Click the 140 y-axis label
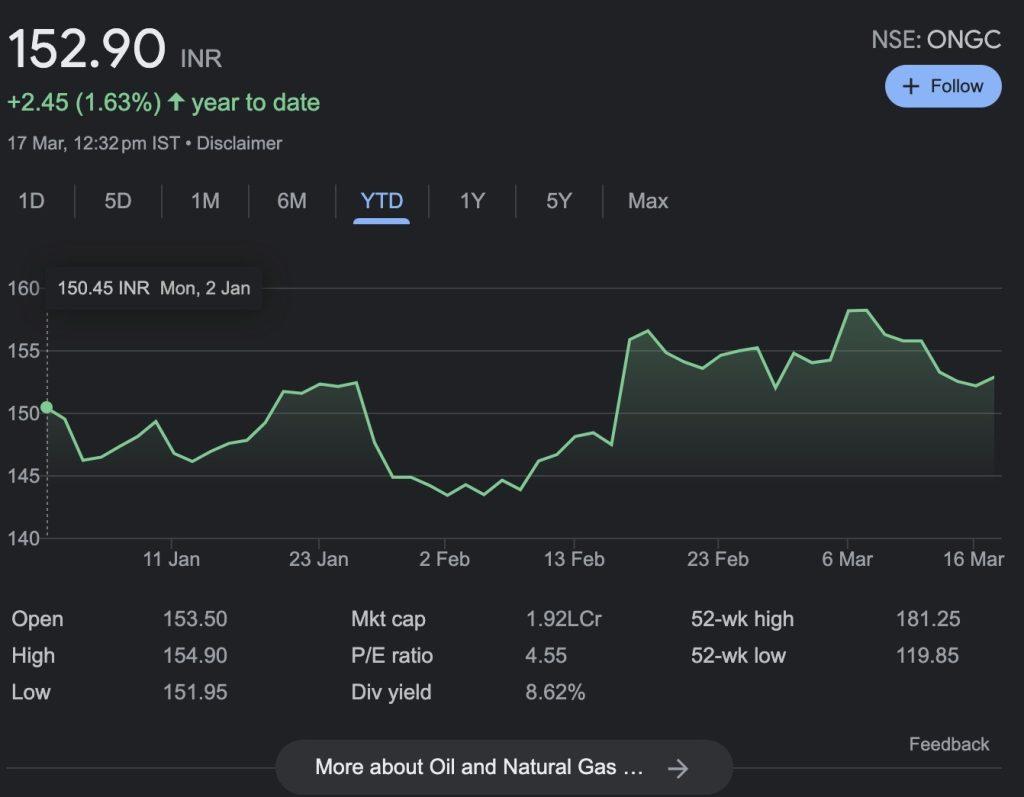The image size is (1024, 797). (x=24, y=538)
